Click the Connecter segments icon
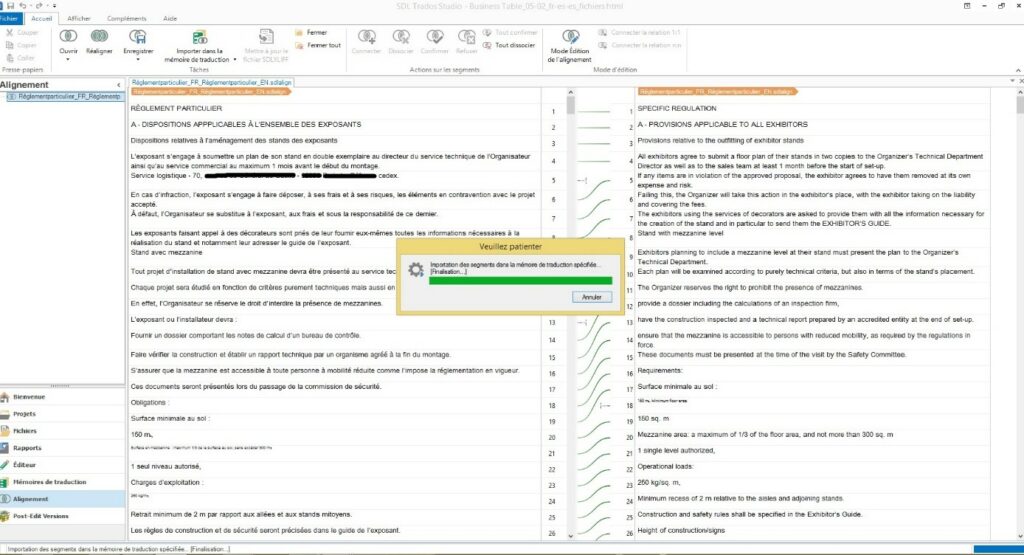 [x=366, y=37]
